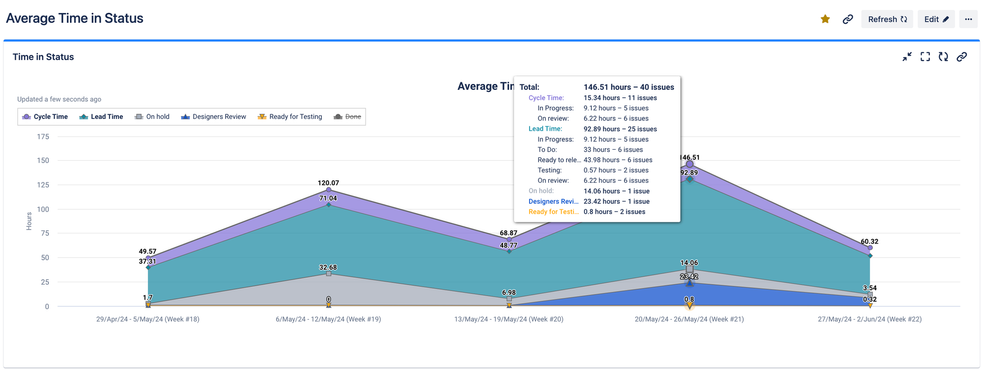Select the 146.51 total point in Week #21

click(x=689, y=164)
